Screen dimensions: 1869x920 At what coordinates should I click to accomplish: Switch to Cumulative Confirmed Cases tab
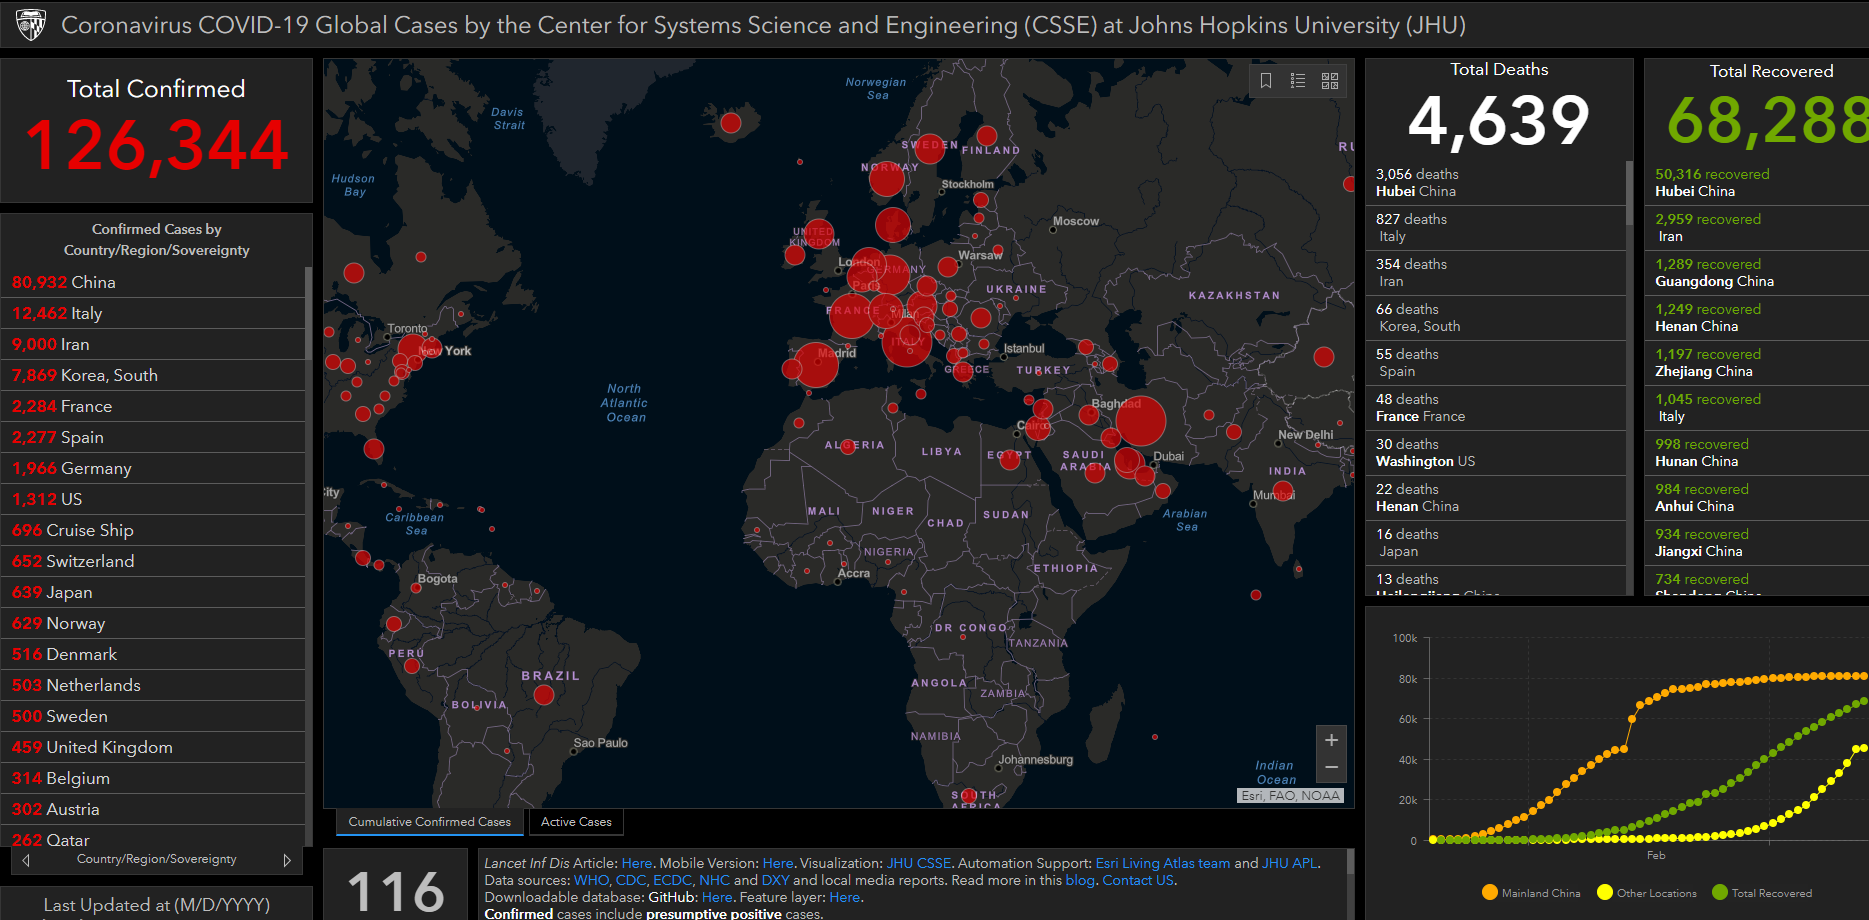coord(430,822)
